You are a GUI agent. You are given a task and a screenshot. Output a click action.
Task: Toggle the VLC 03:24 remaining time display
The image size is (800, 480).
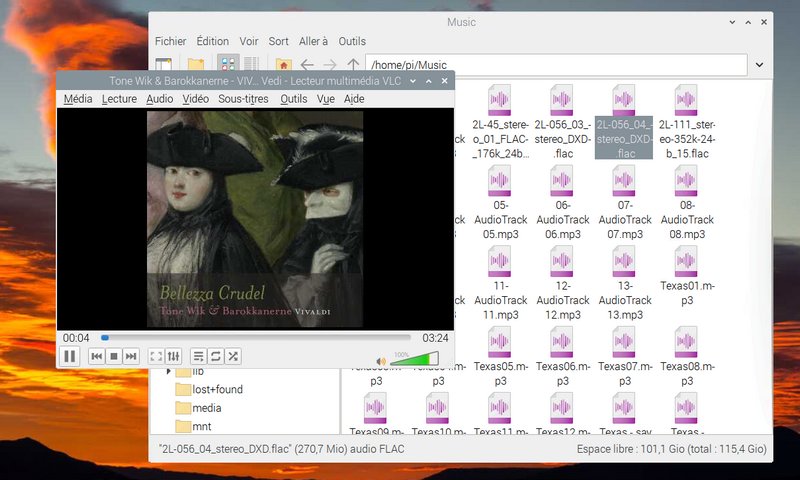coord(435,338)
